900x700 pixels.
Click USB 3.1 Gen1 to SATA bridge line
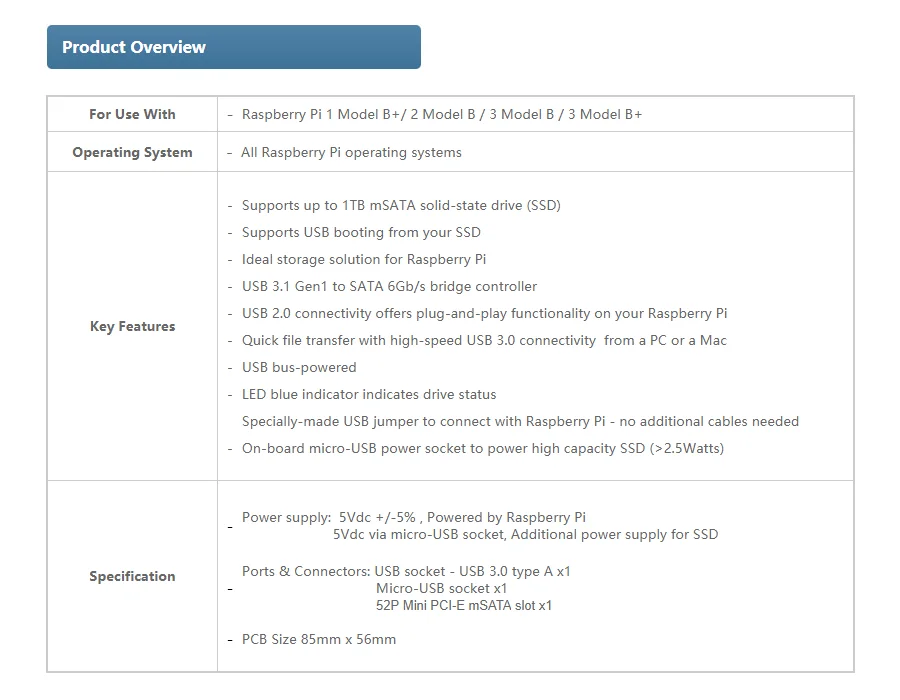click(389, 286)
